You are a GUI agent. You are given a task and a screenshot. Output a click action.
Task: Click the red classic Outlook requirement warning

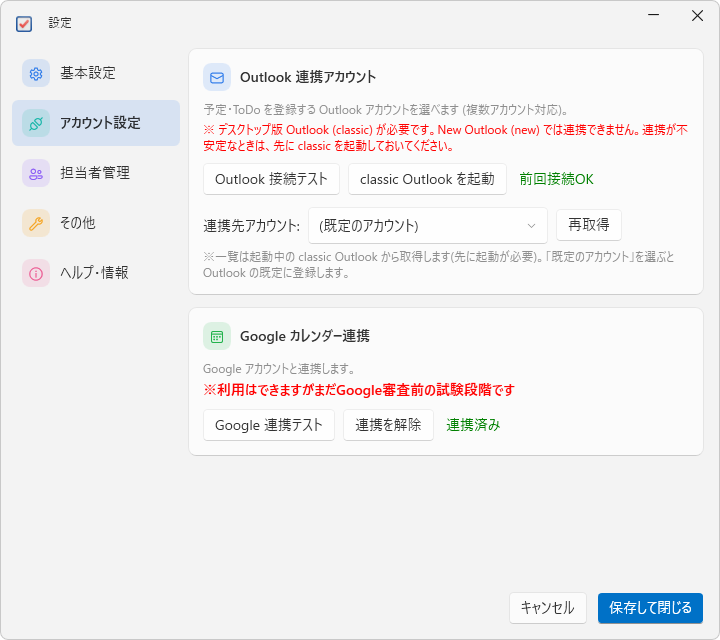[x=445, y=138]
